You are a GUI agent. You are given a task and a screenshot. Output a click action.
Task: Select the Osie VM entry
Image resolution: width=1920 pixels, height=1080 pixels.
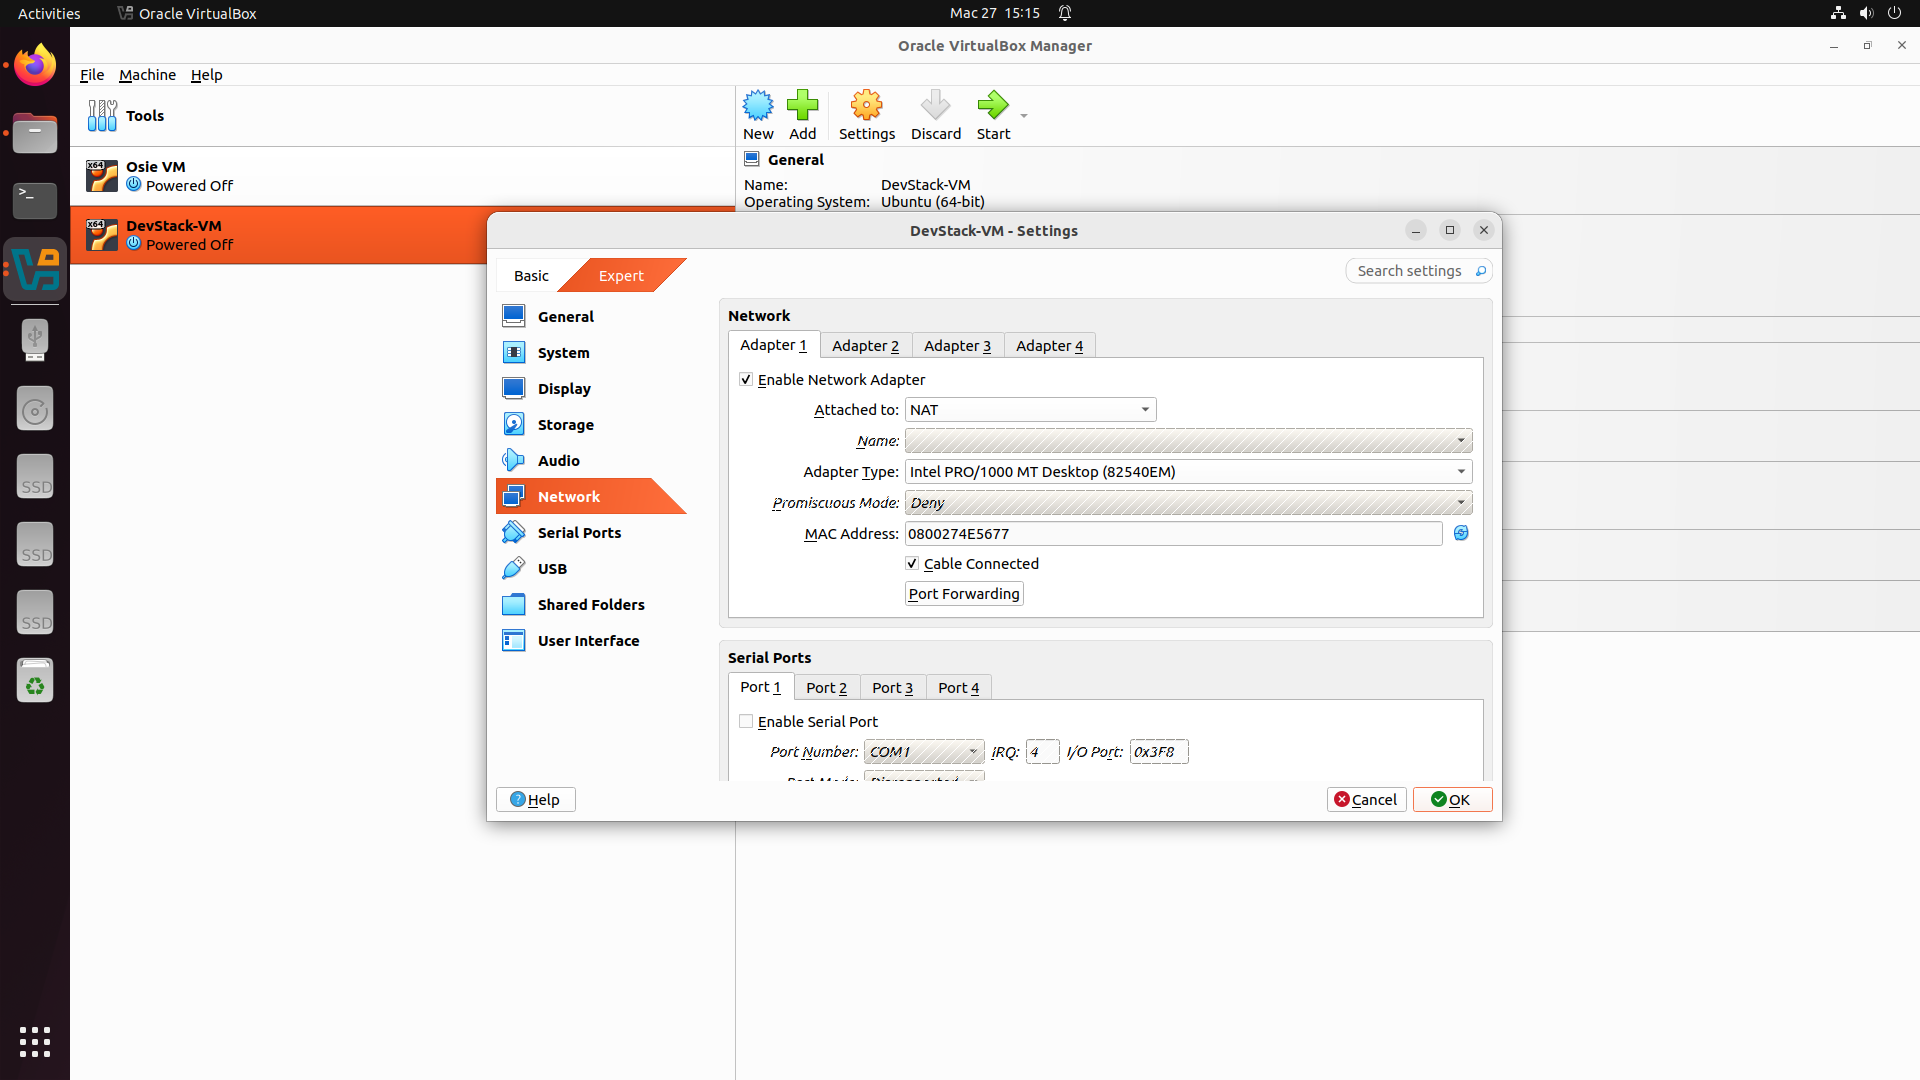[402, 176]
